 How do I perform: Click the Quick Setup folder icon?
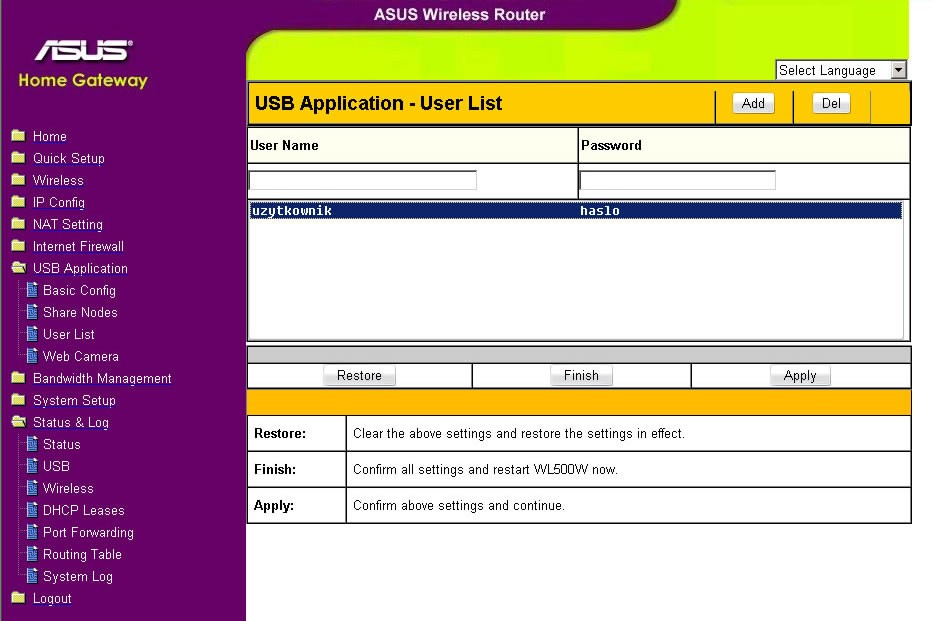tap(18, 158)
